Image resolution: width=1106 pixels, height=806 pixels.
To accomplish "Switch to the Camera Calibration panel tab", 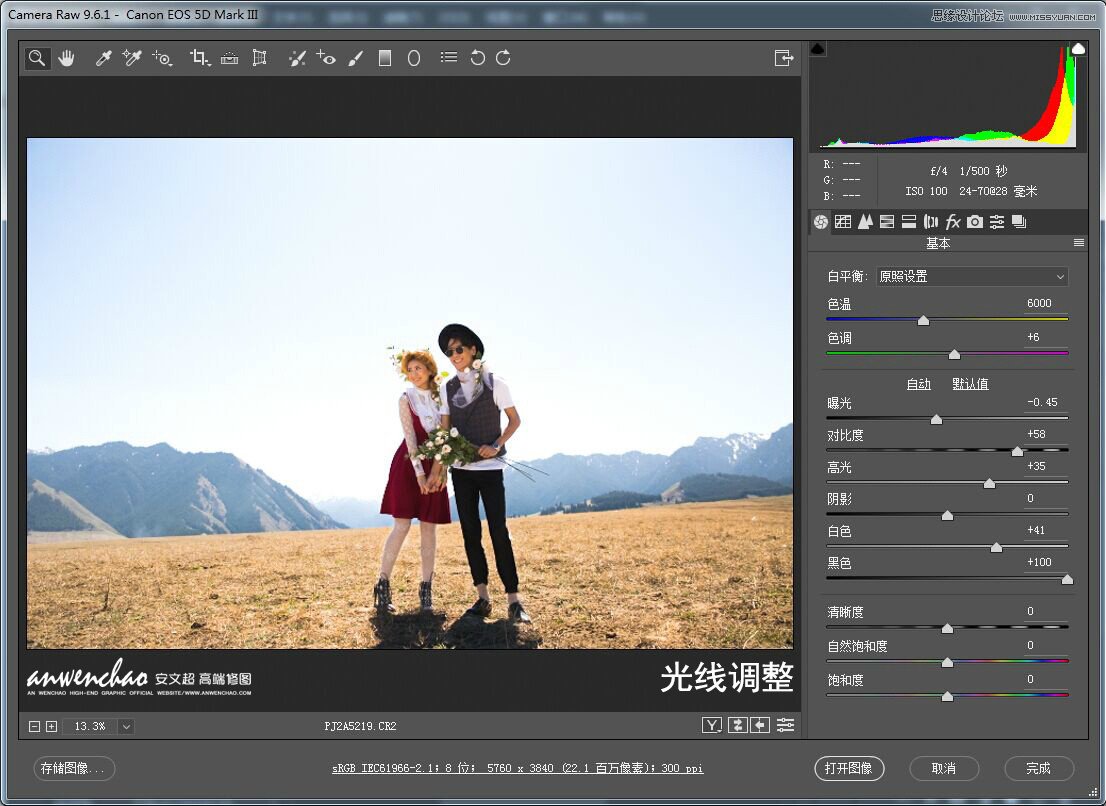I will point(975,222).
